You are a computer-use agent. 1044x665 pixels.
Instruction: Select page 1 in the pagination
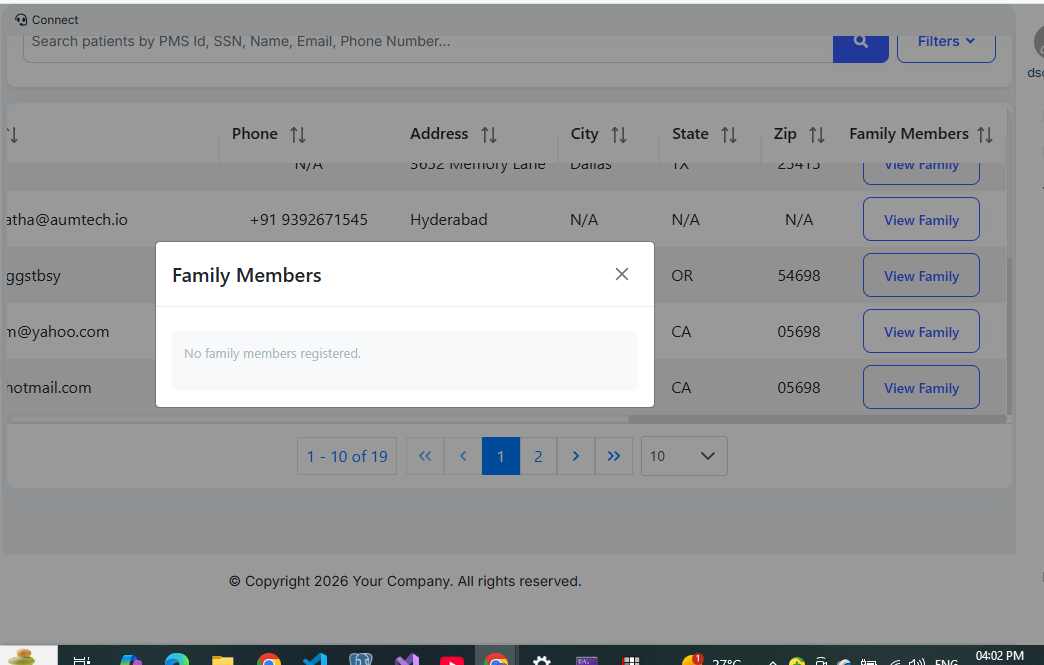(501, 456)
